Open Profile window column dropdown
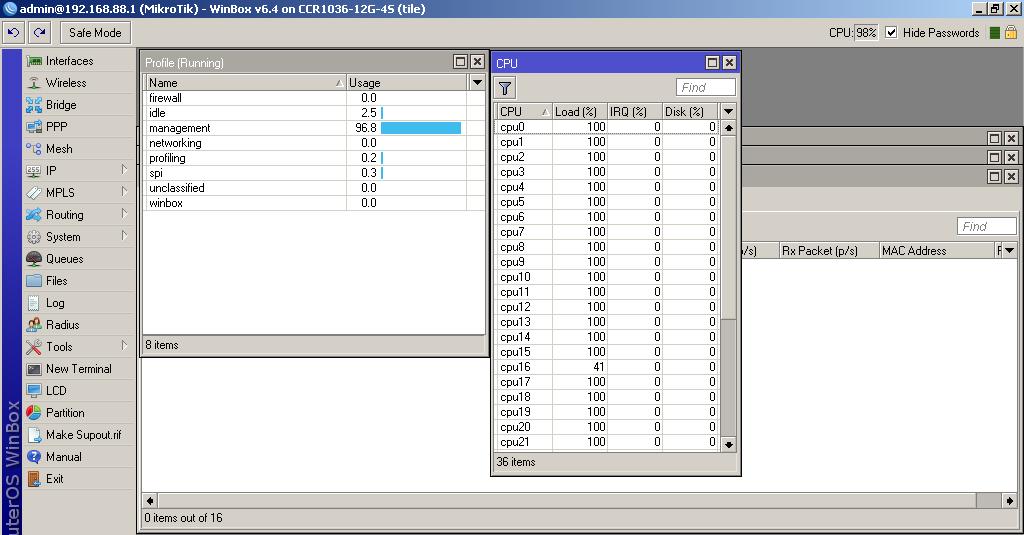1024x535 pixels. [x=477, y=82]
